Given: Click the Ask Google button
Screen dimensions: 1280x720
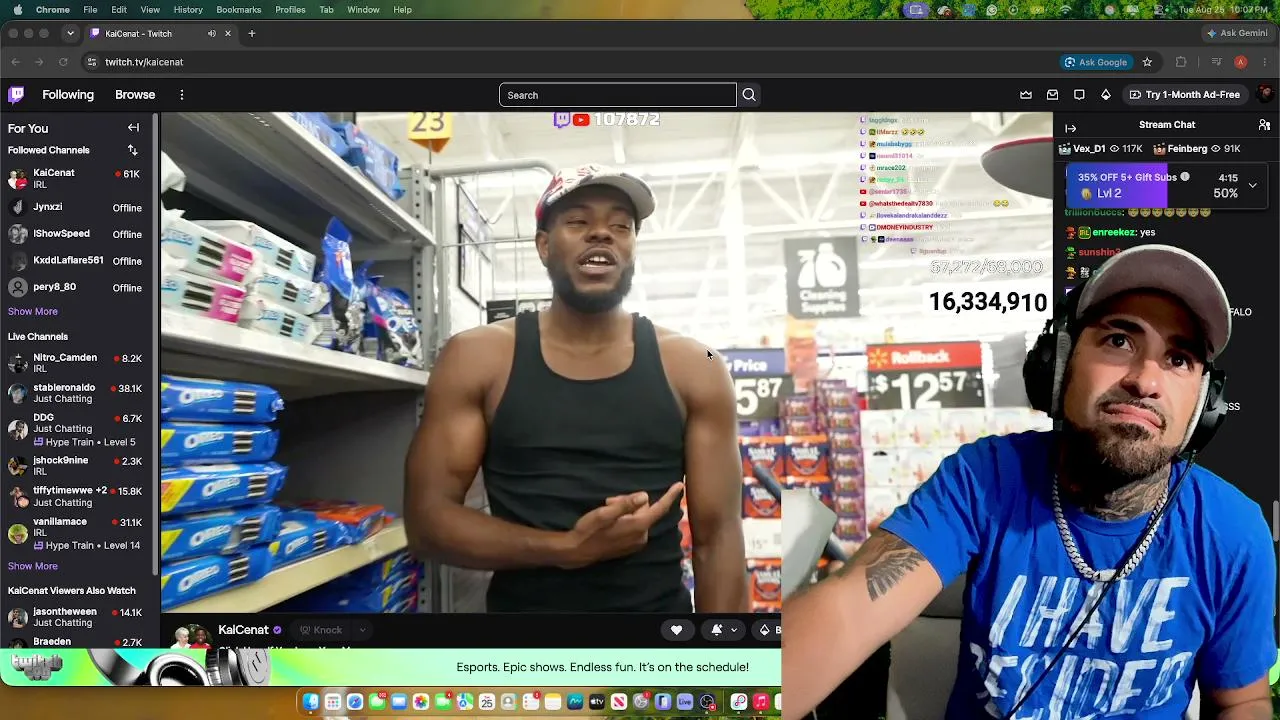Looking at the screenshot, I should pyautogui.click(x=1095, y=62).
